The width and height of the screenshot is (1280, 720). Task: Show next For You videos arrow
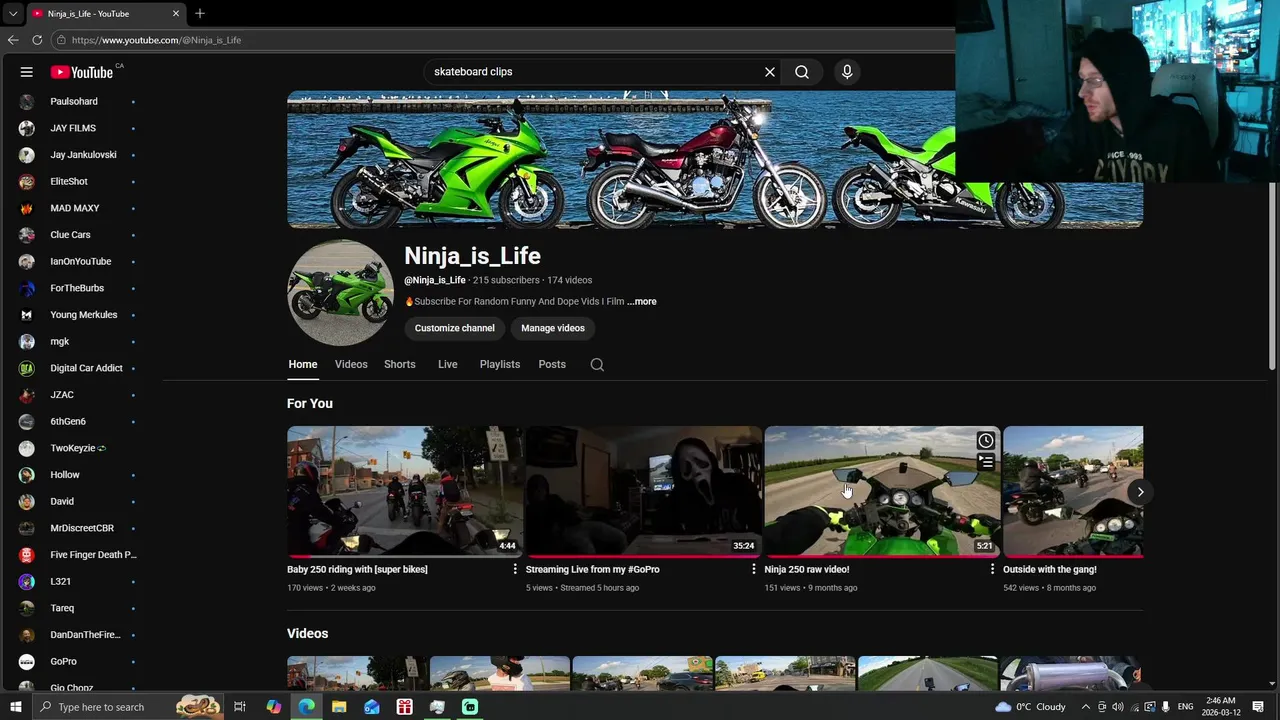(1140, 492)
